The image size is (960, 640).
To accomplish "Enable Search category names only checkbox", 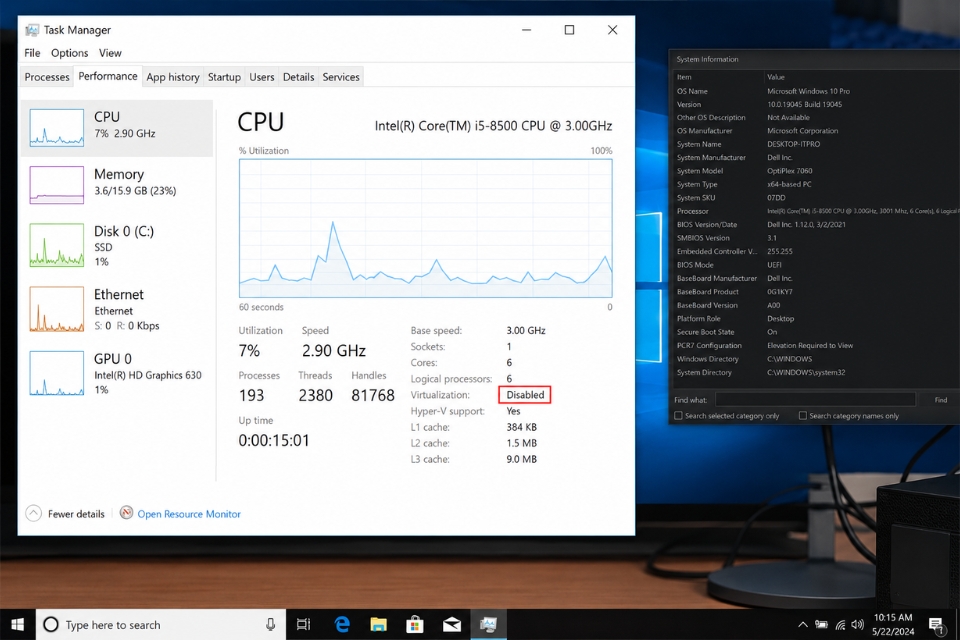I will [x=803, y=415].
